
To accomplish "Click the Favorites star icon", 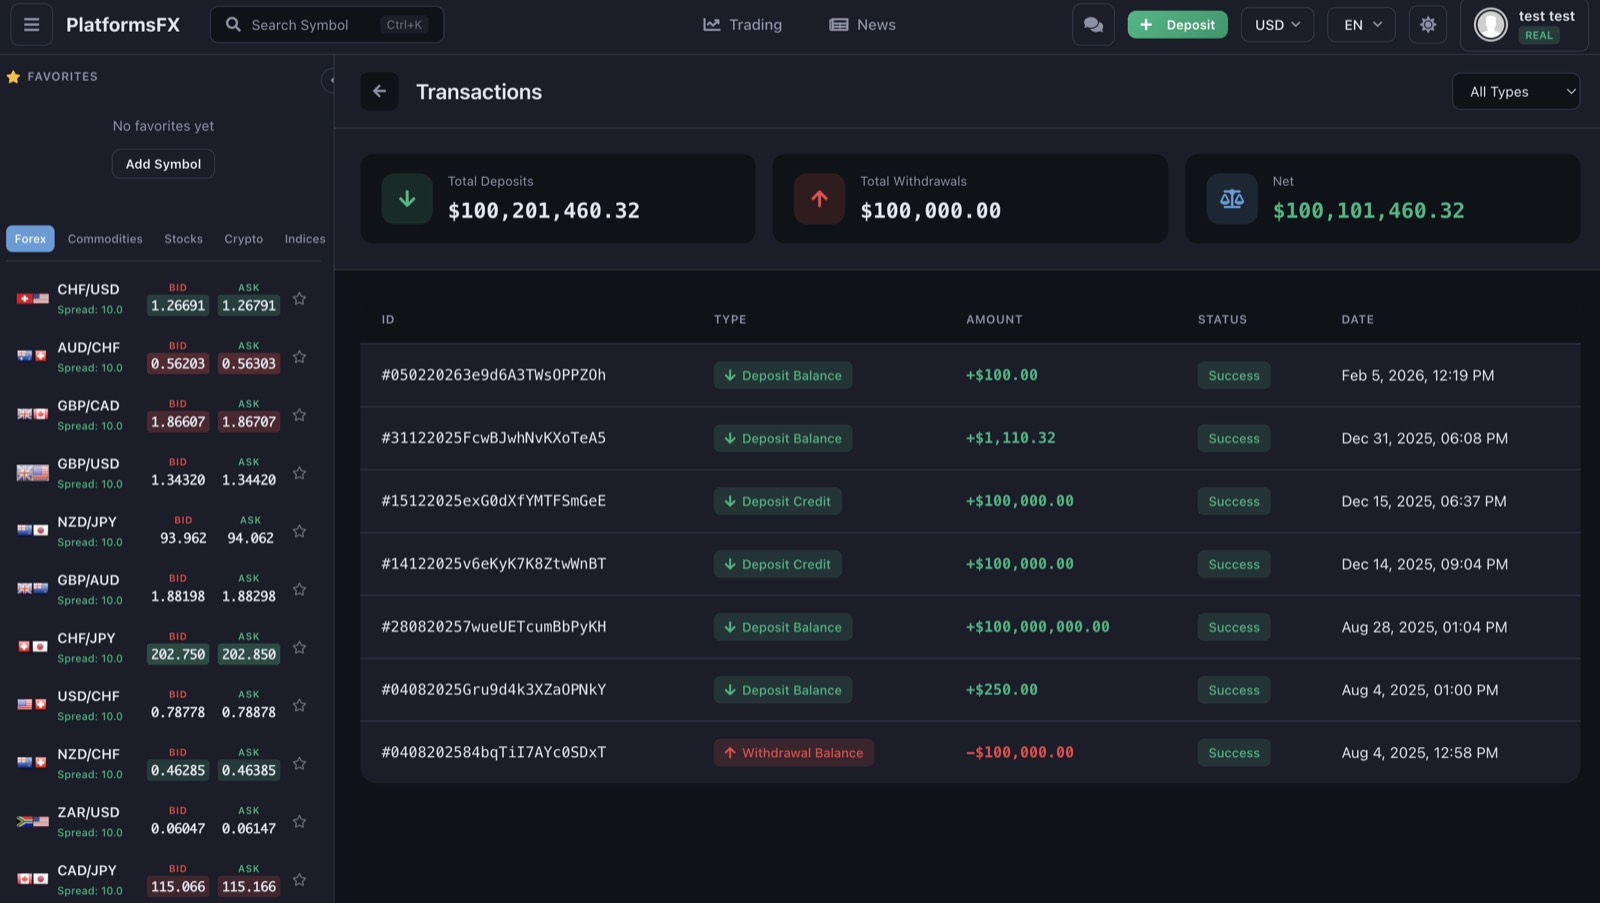I will (x=13, y=76).
